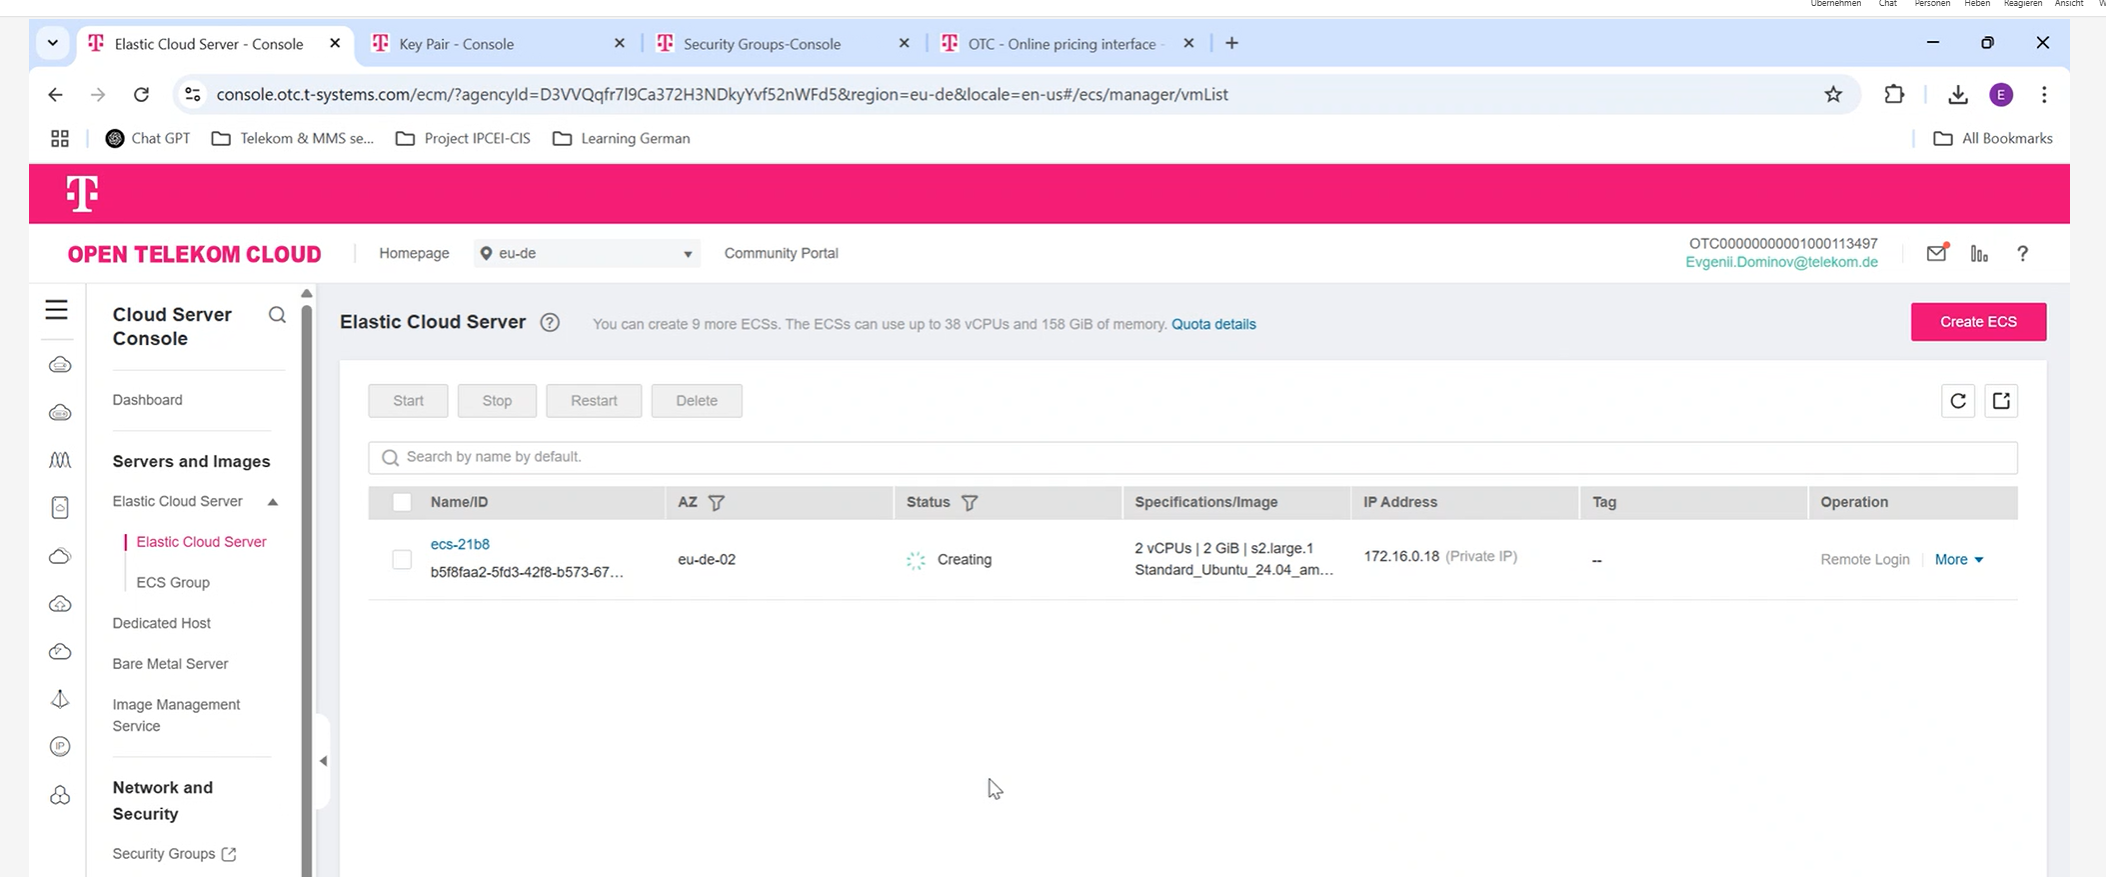Click the browser address bar URL
This screenshot has height=877, width=2106.
pos(722,94)
